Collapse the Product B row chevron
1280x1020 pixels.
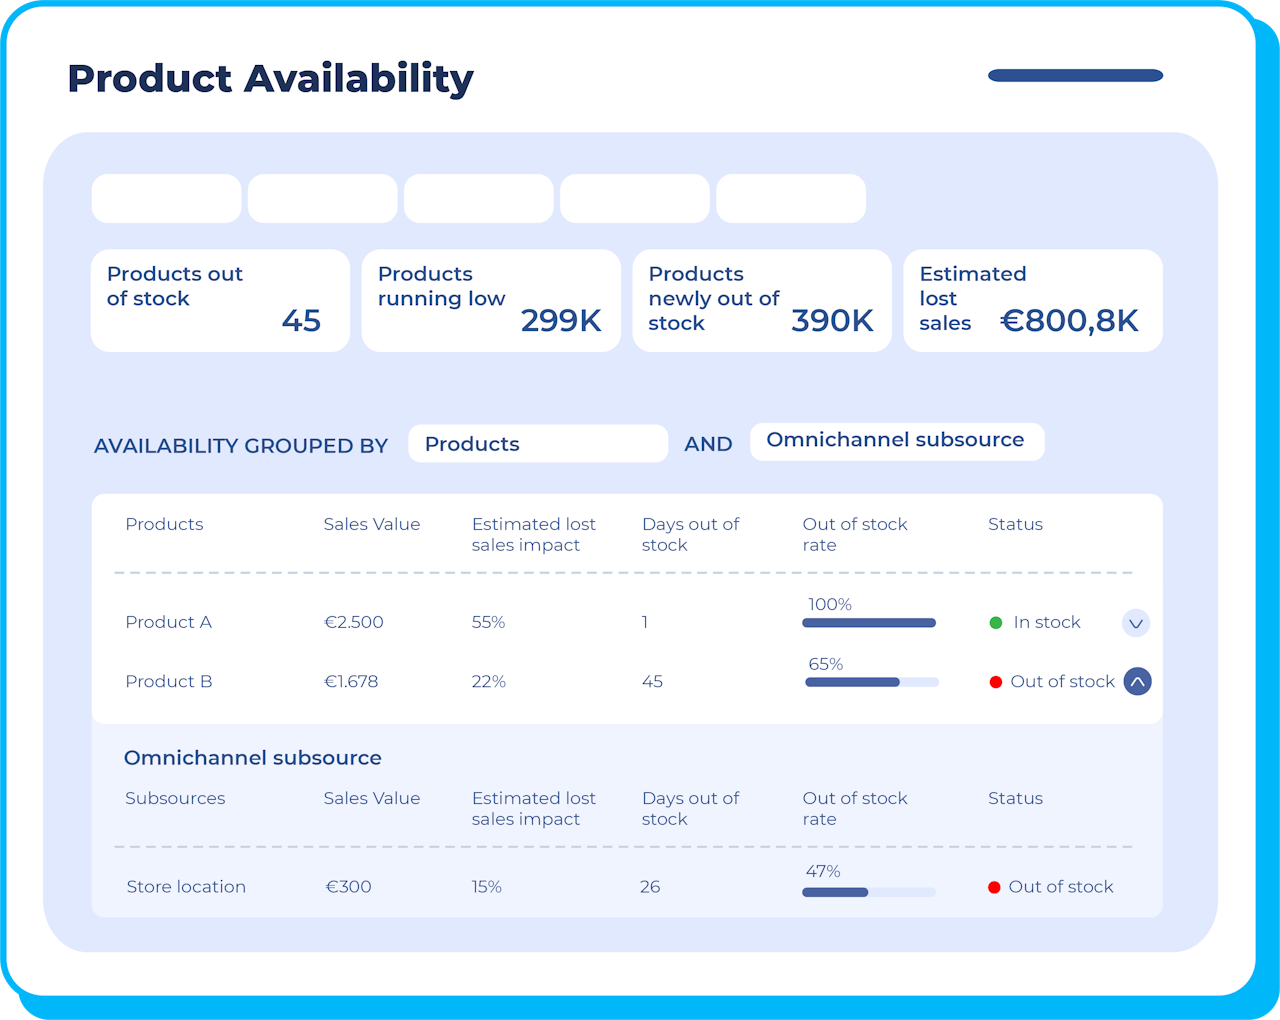(1137, 682)
